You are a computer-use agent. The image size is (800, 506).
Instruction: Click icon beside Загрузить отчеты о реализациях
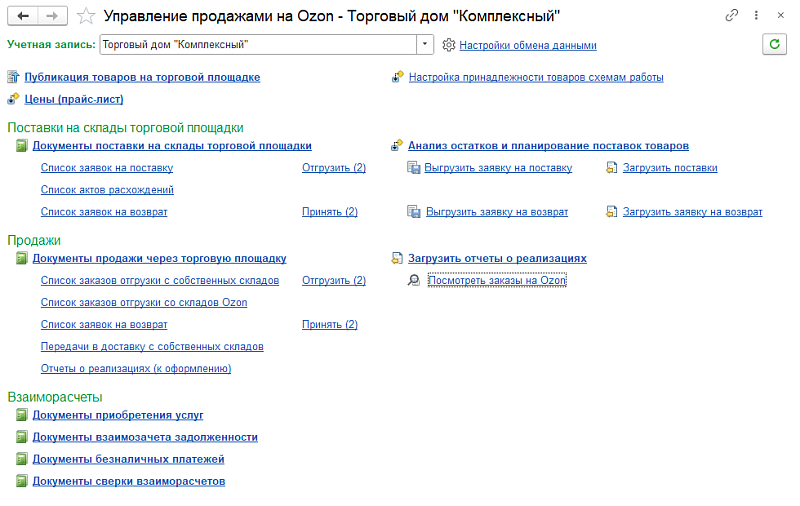pos(397,259)
